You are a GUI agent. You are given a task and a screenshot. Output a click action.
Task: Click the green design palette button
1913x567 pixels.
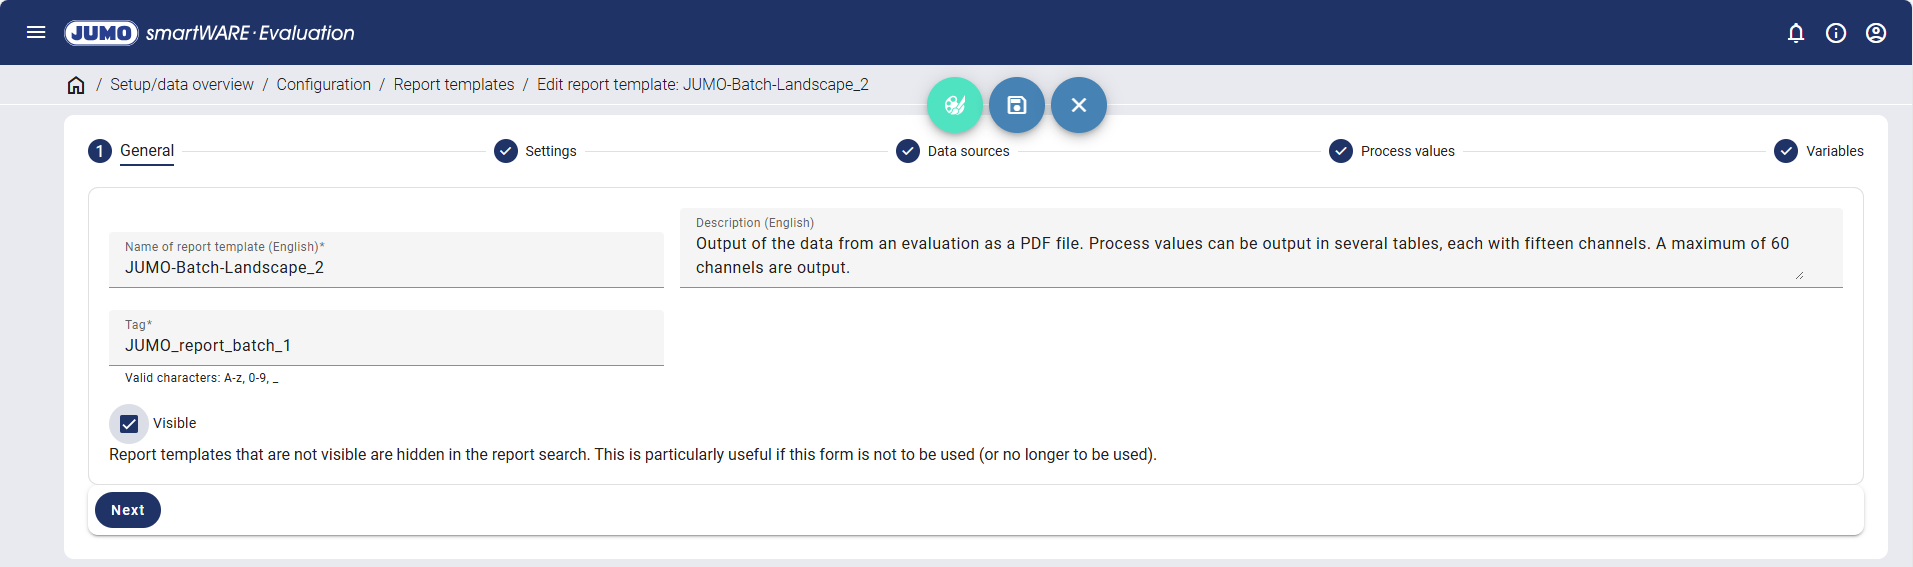[955, 105]
